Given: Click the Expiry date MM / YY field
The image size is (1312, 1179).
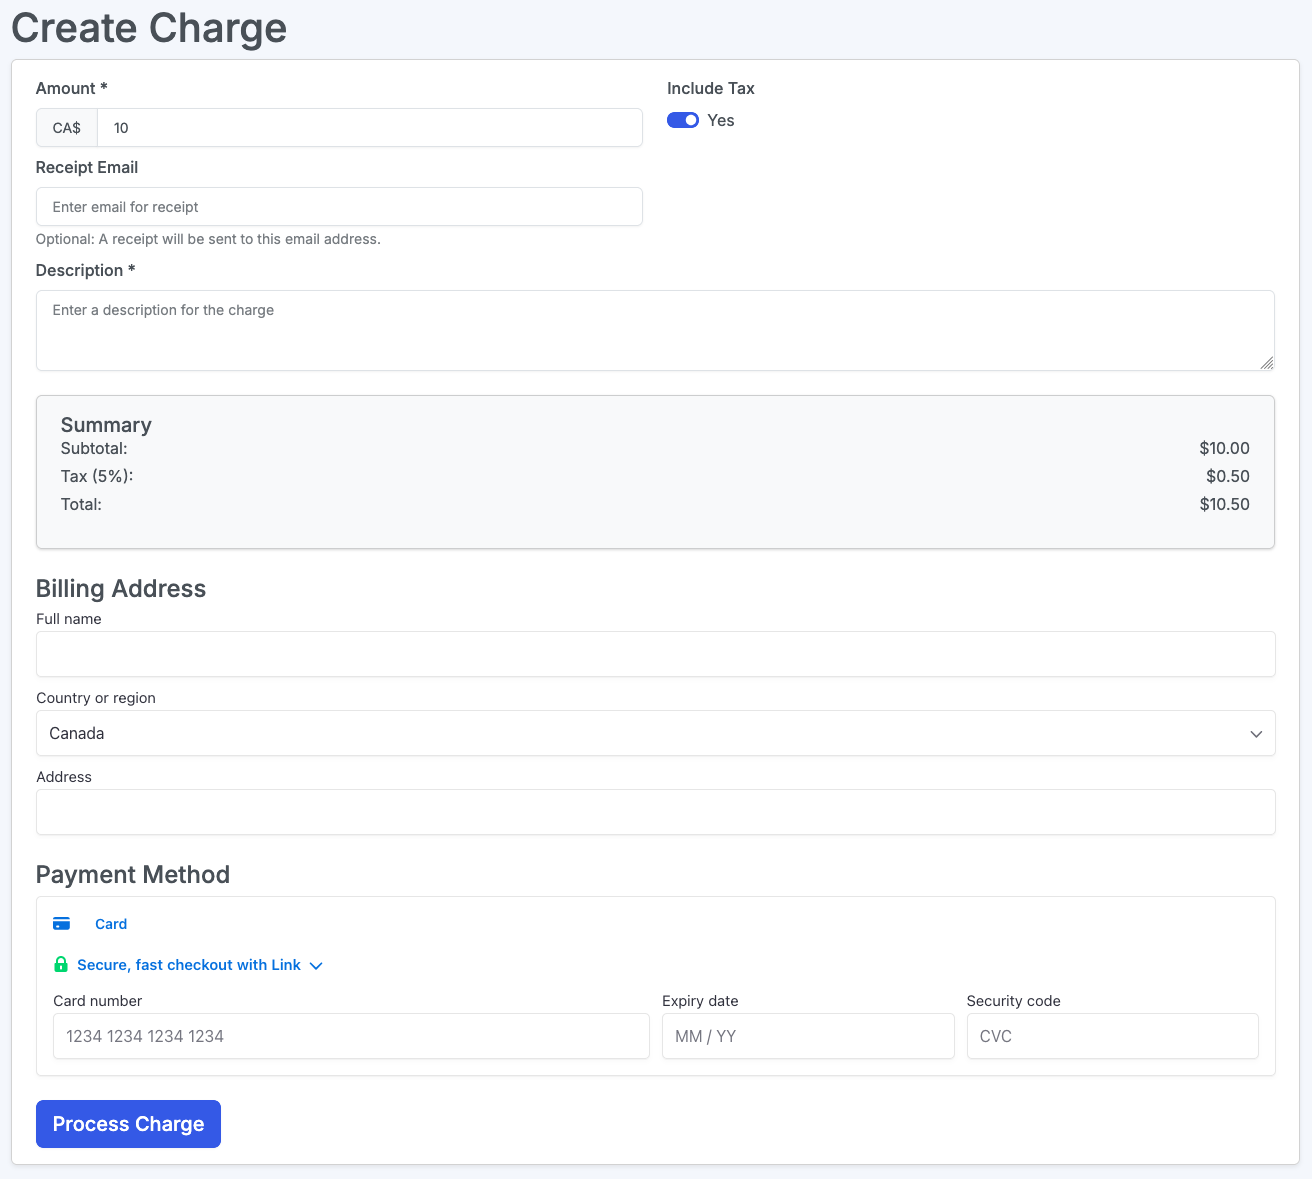Looking at the screenshot, I should click(808, 1036).
